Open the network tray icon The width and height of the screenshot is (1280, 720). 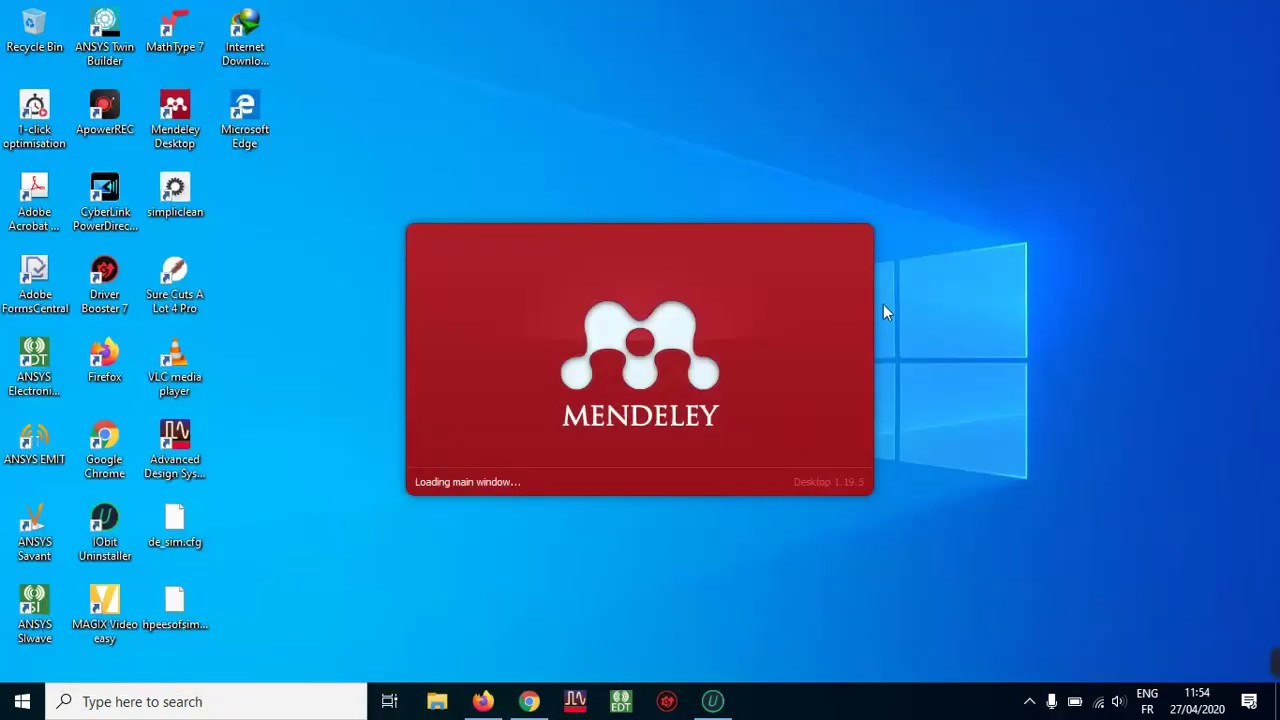pos(1098,701)
